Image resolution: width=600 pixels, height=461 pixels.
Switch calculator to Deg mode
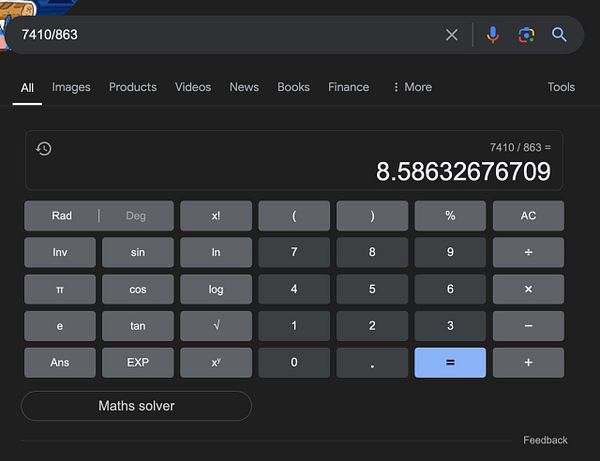136,216
